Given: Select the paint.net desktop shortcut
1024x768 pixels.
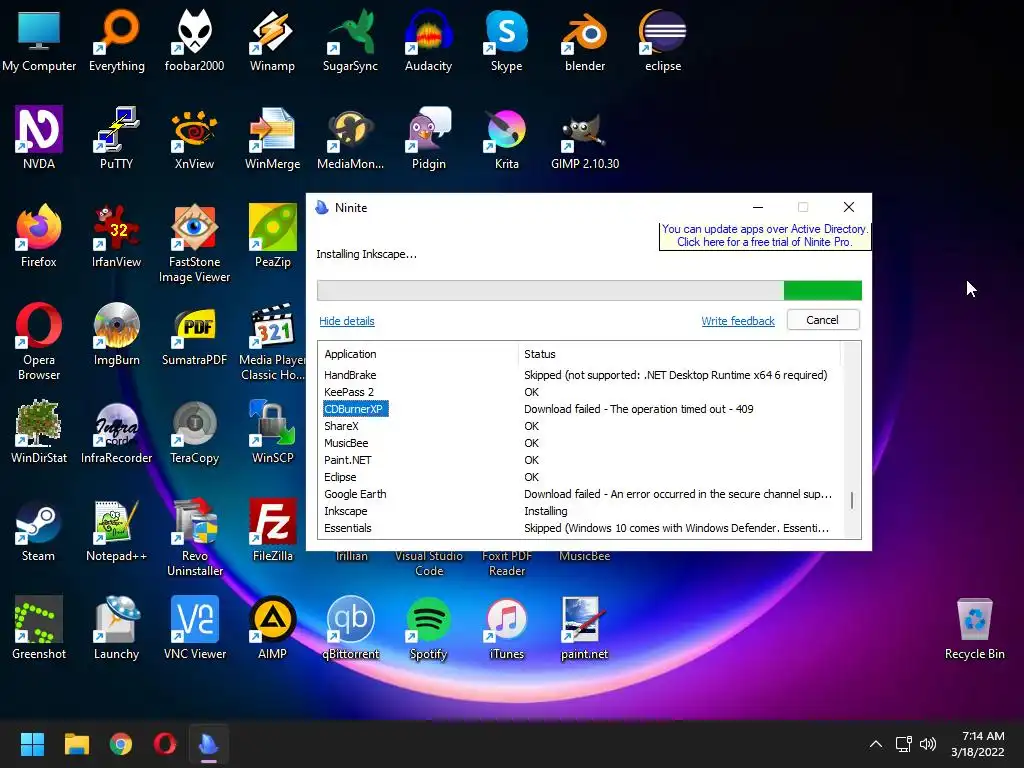Looking at the screenshot, I should (584, 628).
